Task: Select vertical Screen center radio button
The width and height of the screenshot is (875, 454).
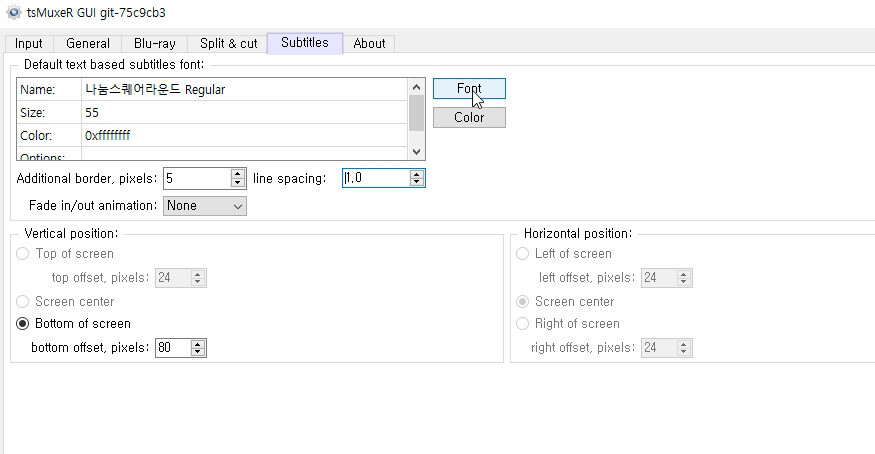Action: (23, 301)
